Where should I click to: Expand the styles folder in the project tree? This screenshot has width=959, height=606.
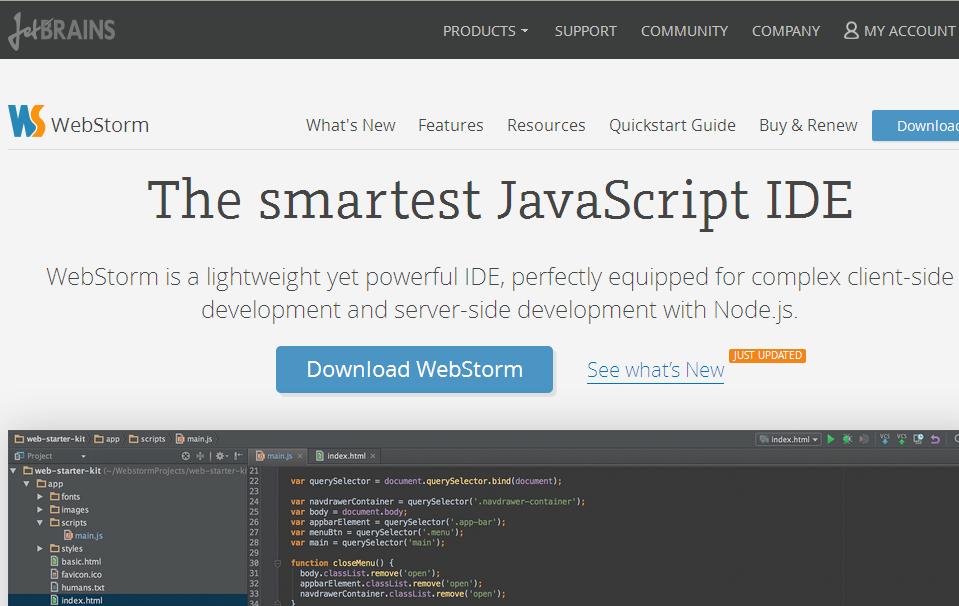(x=40, y=548)
